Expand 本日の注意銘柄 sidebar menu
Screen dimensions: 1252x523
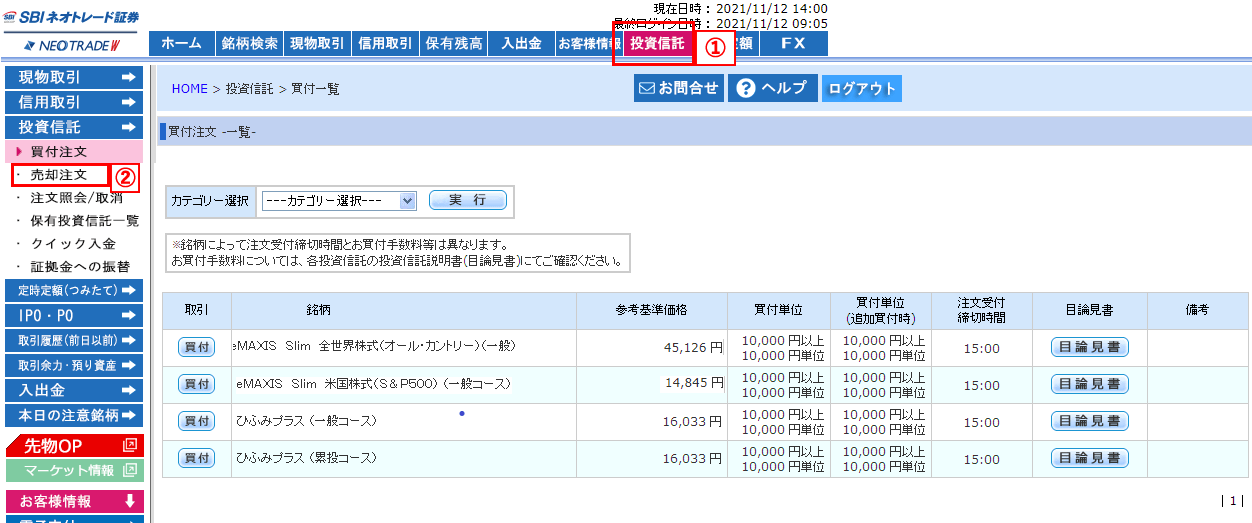click(74, 415)
